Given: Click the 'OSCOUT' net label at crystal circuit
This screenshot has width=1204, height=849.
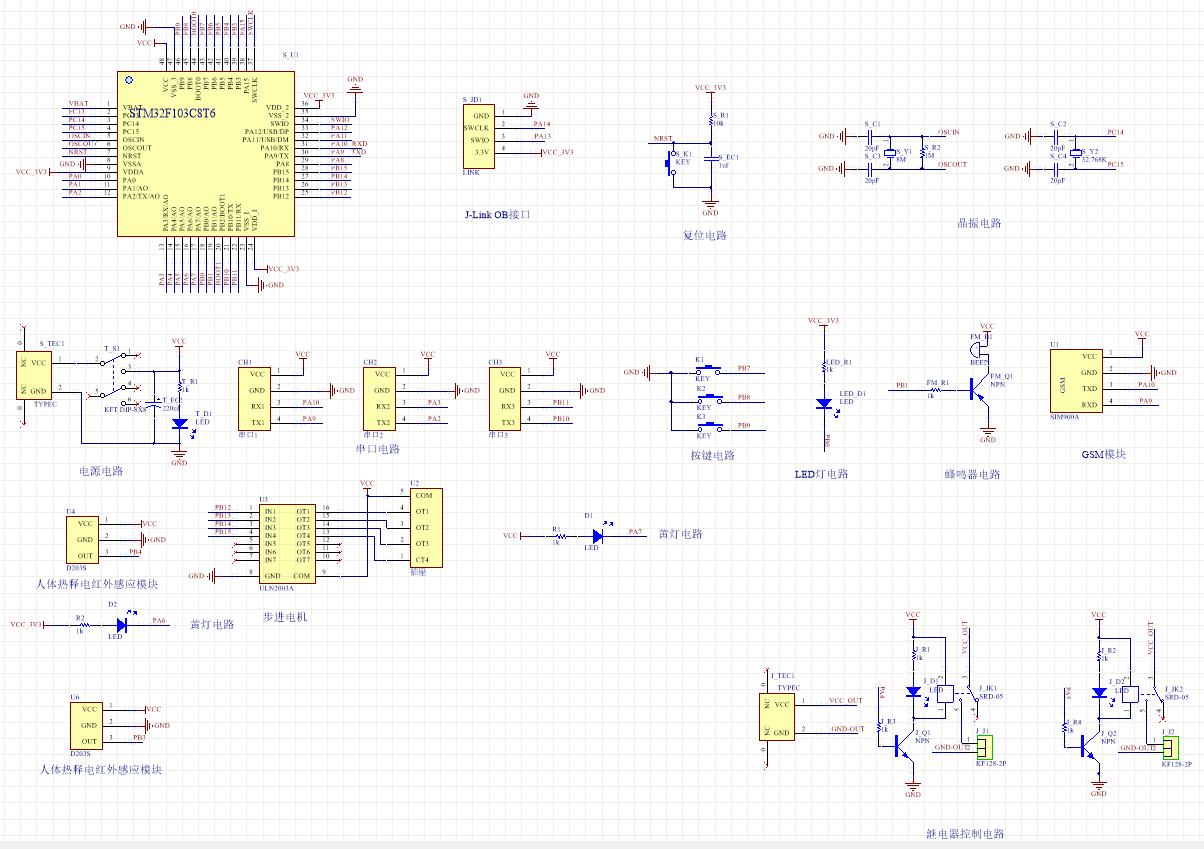Looking at the screenshot, I should pos(953,164).
